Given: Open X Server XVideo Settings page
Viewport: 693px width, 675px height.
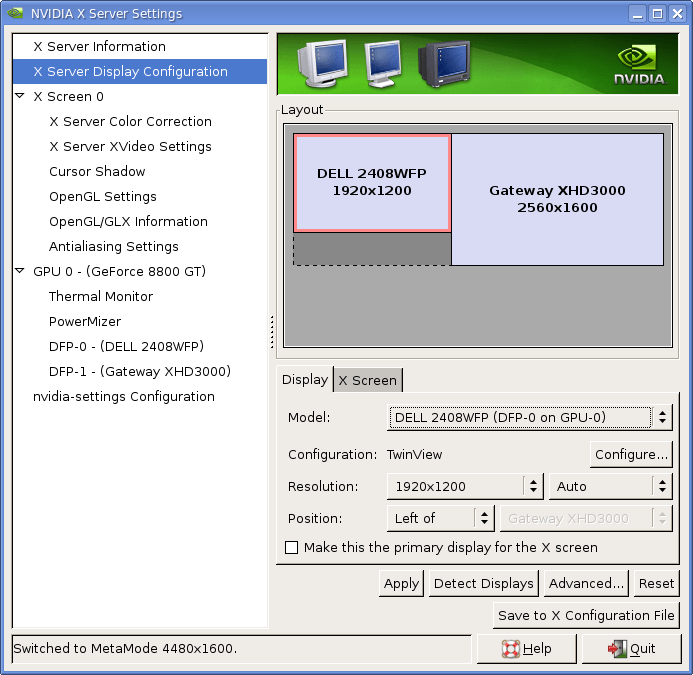Looking at the screenshot, I should click(130, 146).
